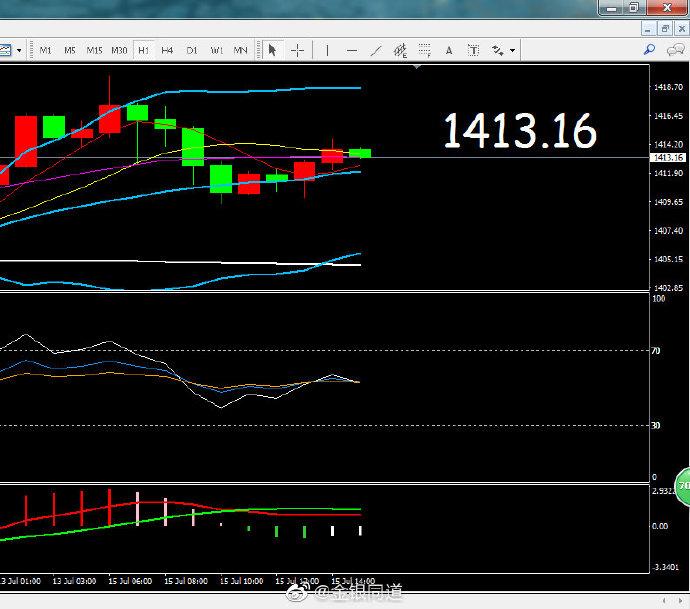690x609 pixels.
Task: Switch to M15 timeframe
Action: click(94, 51)
